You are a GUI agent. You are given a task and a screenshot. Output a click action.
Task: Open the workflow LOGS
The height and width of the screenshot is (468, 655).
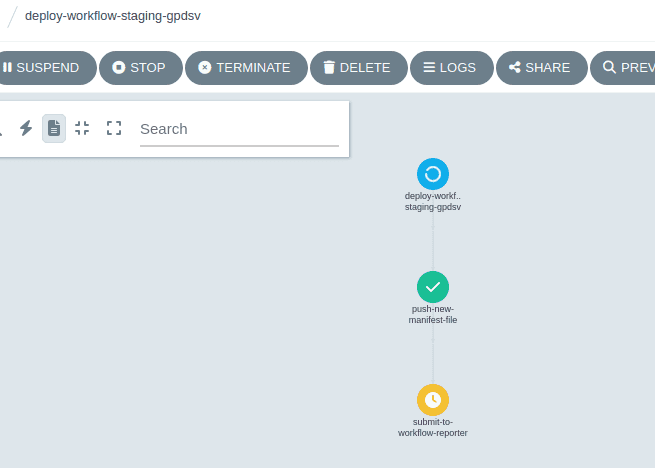click(451, 68)
